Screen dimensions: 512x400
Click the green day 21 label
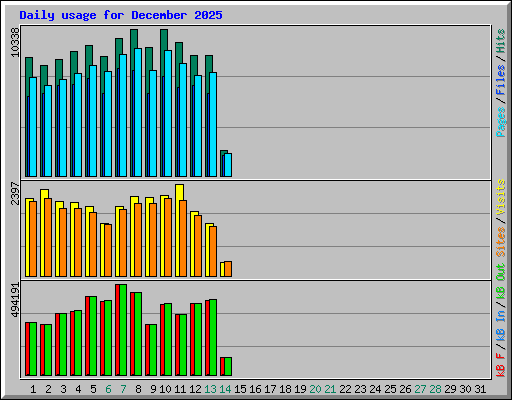330,389
